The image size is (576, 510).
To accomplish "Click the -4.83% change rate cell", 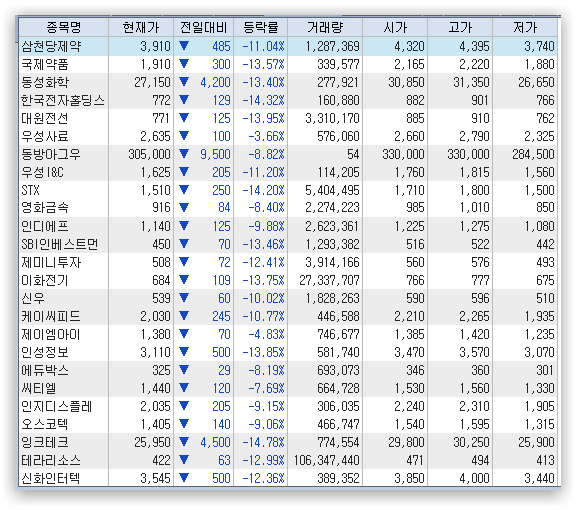I will pyautogui.click(x=266, y=334).
